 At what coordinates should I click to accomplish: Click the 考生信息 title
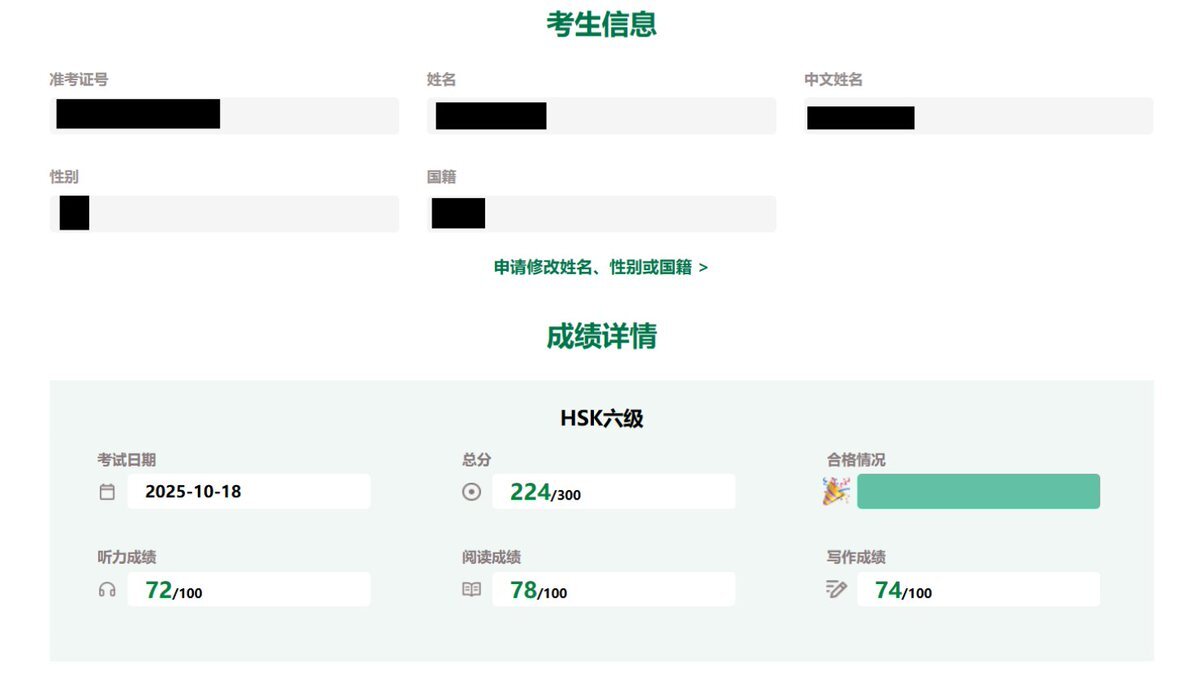pos(601,24)
